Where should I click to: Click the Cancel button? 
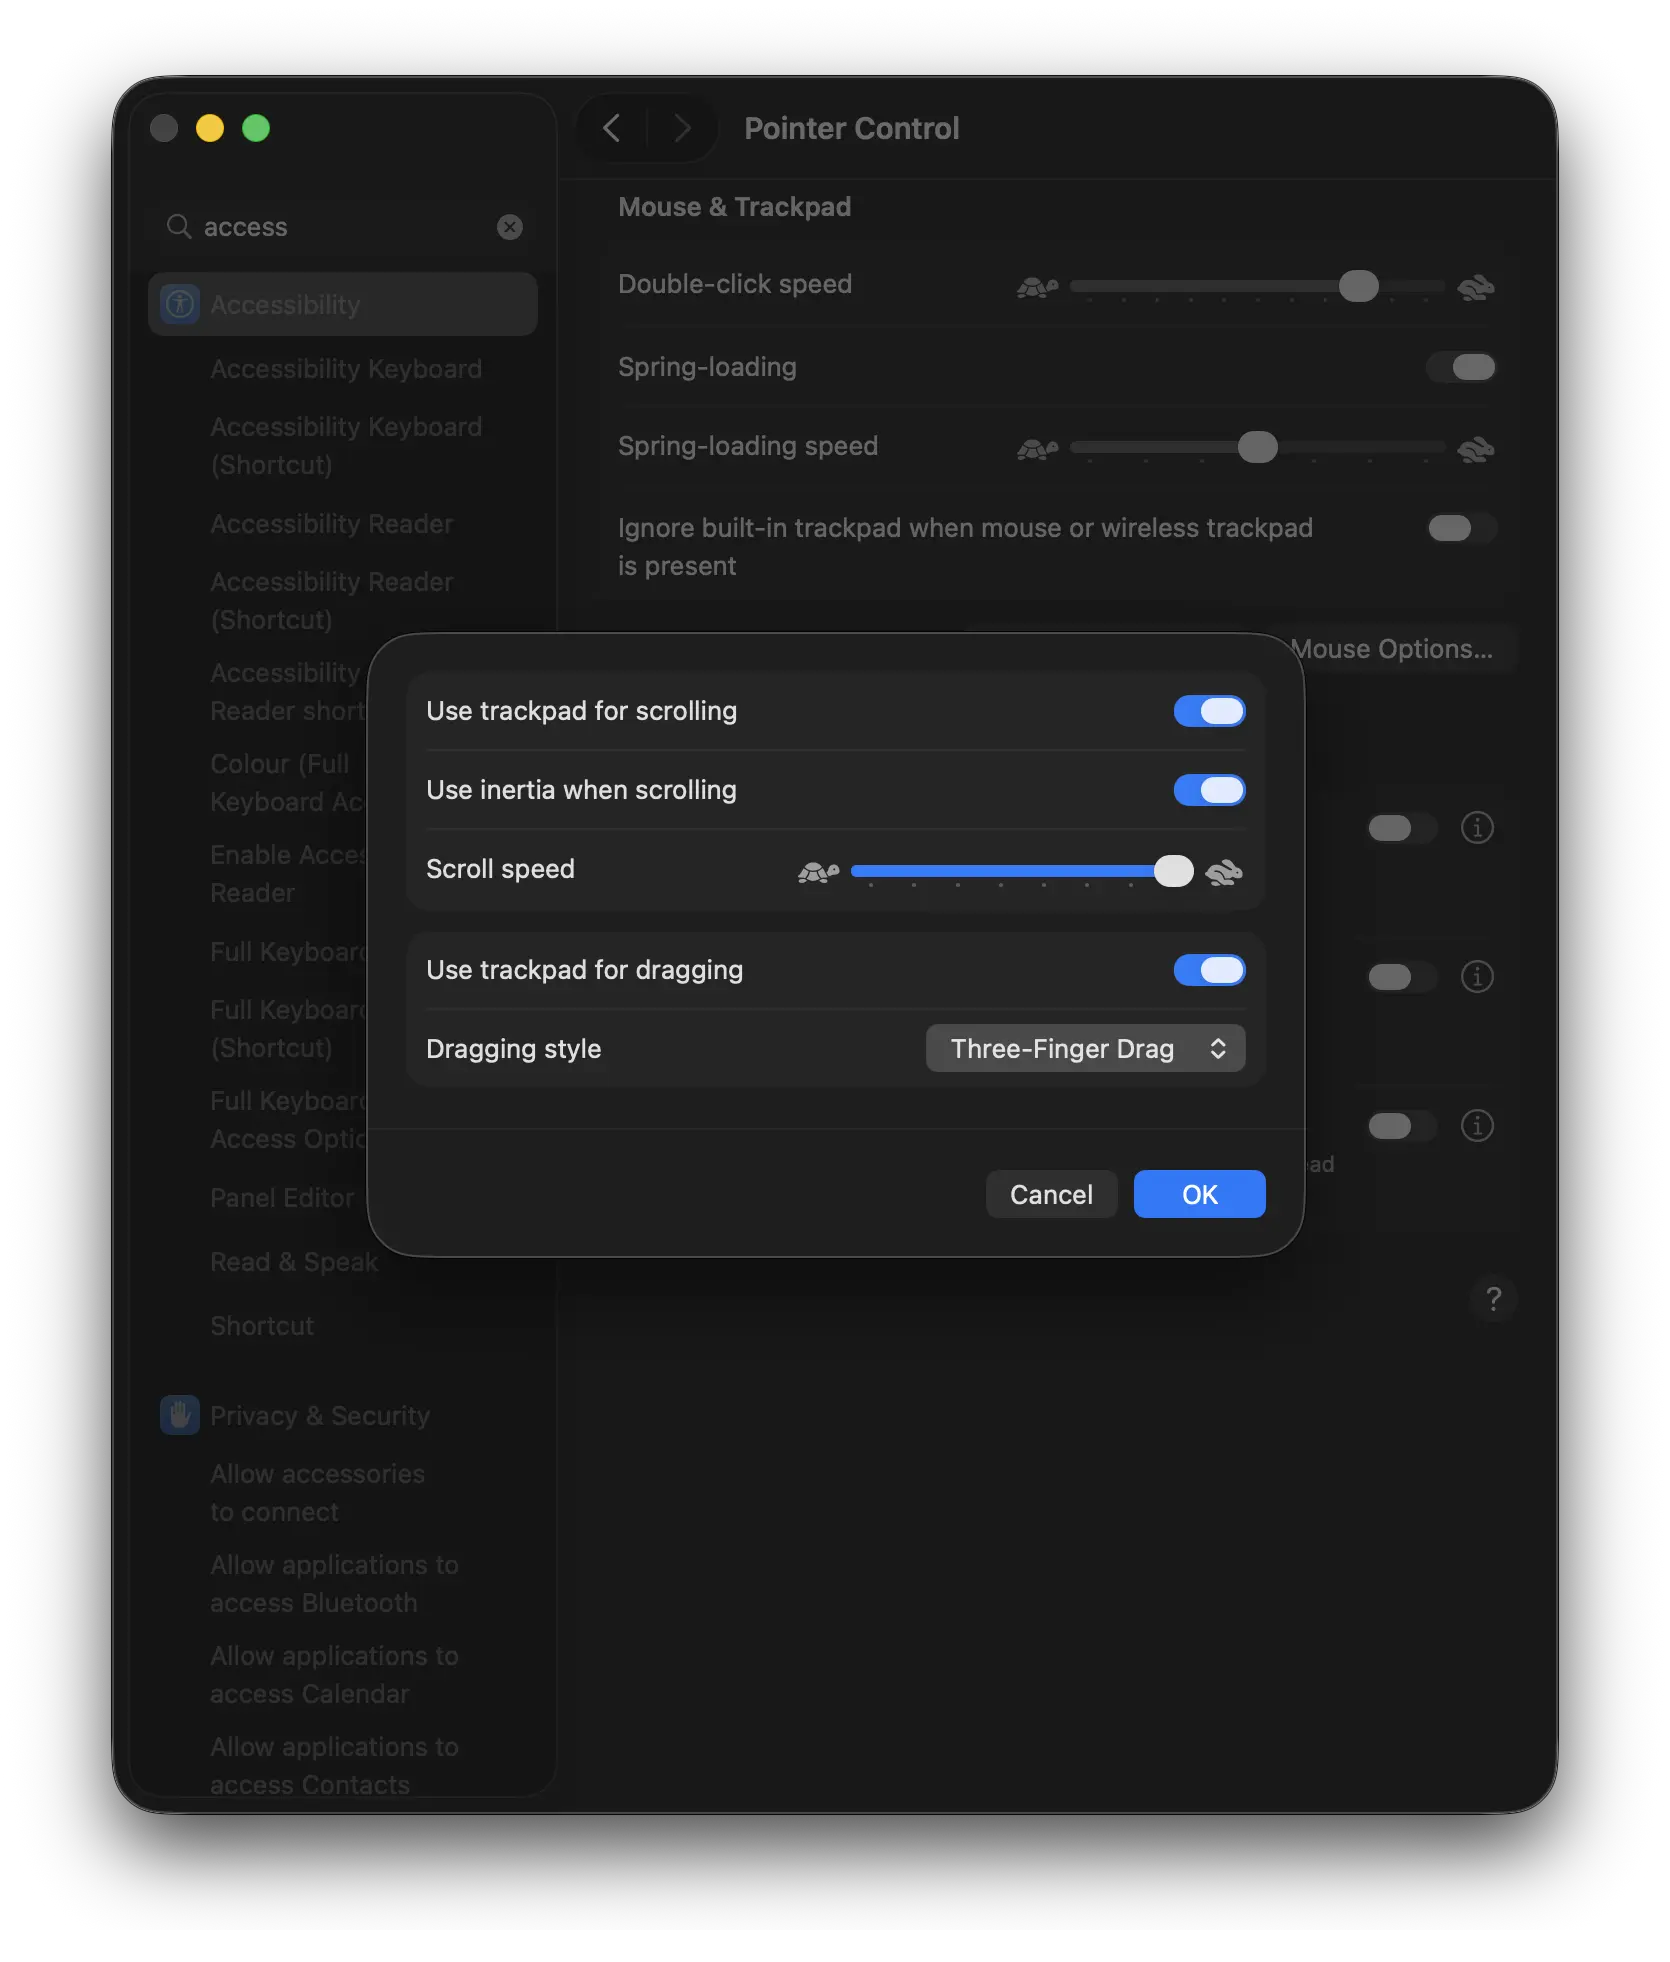[x=1051, y=1194]
